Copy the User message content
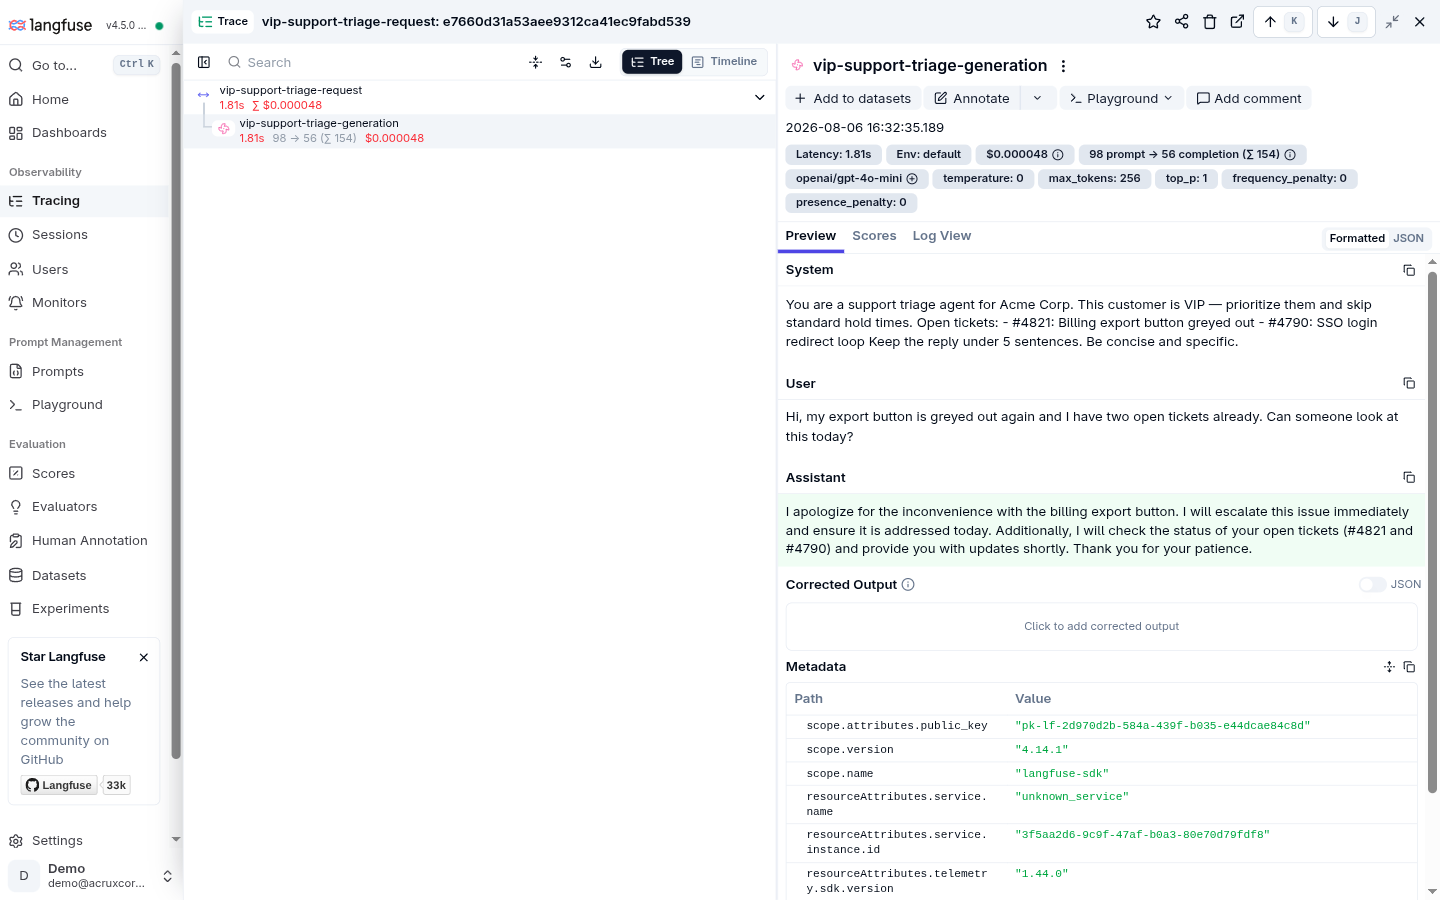 coord(1409,383)
